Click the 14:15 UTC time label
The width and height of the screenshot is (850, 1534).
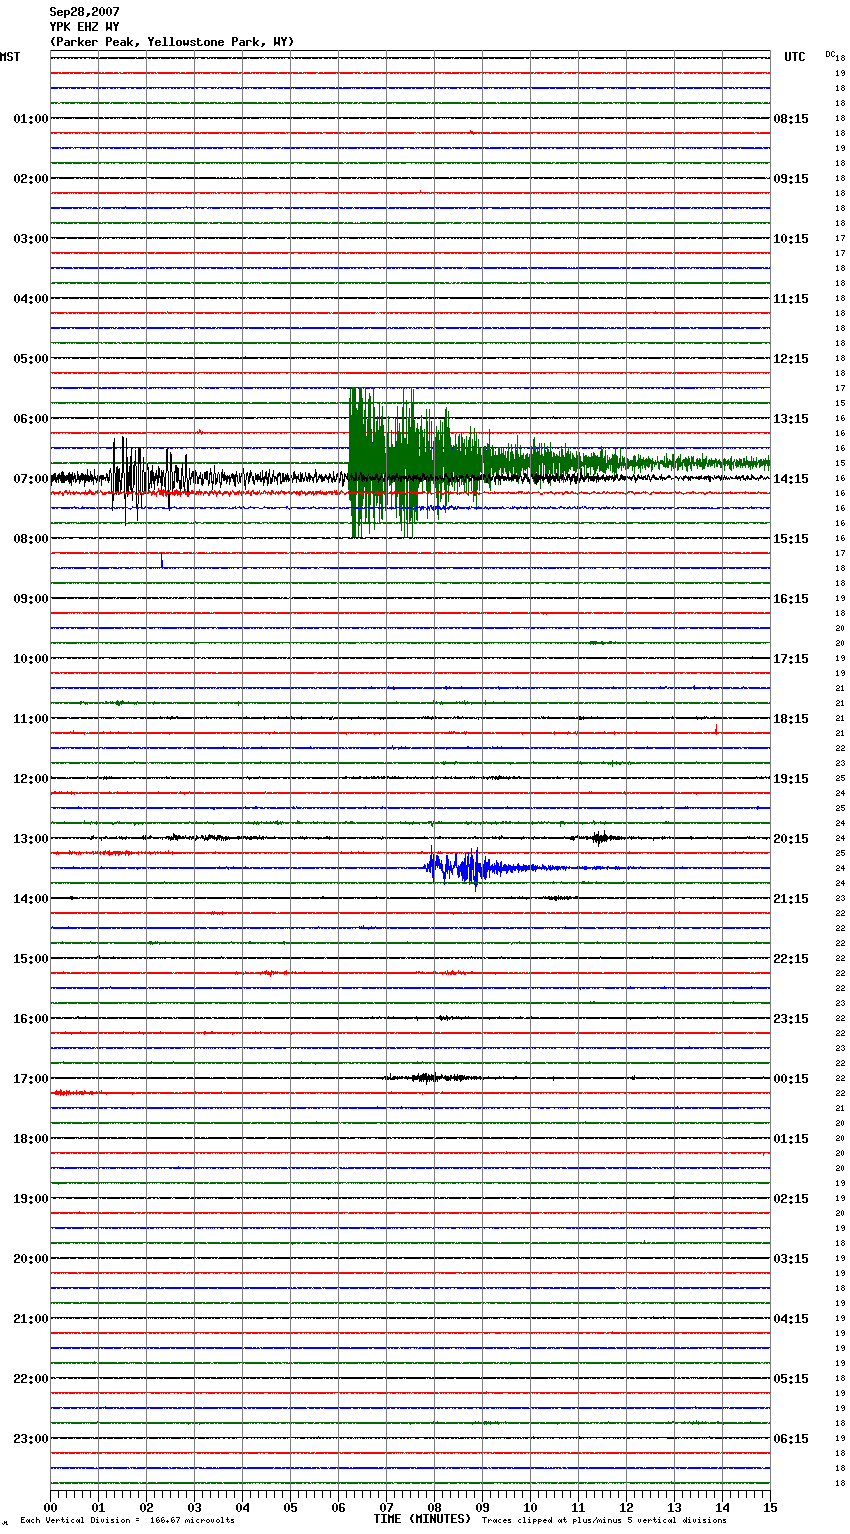pos(791,479)
